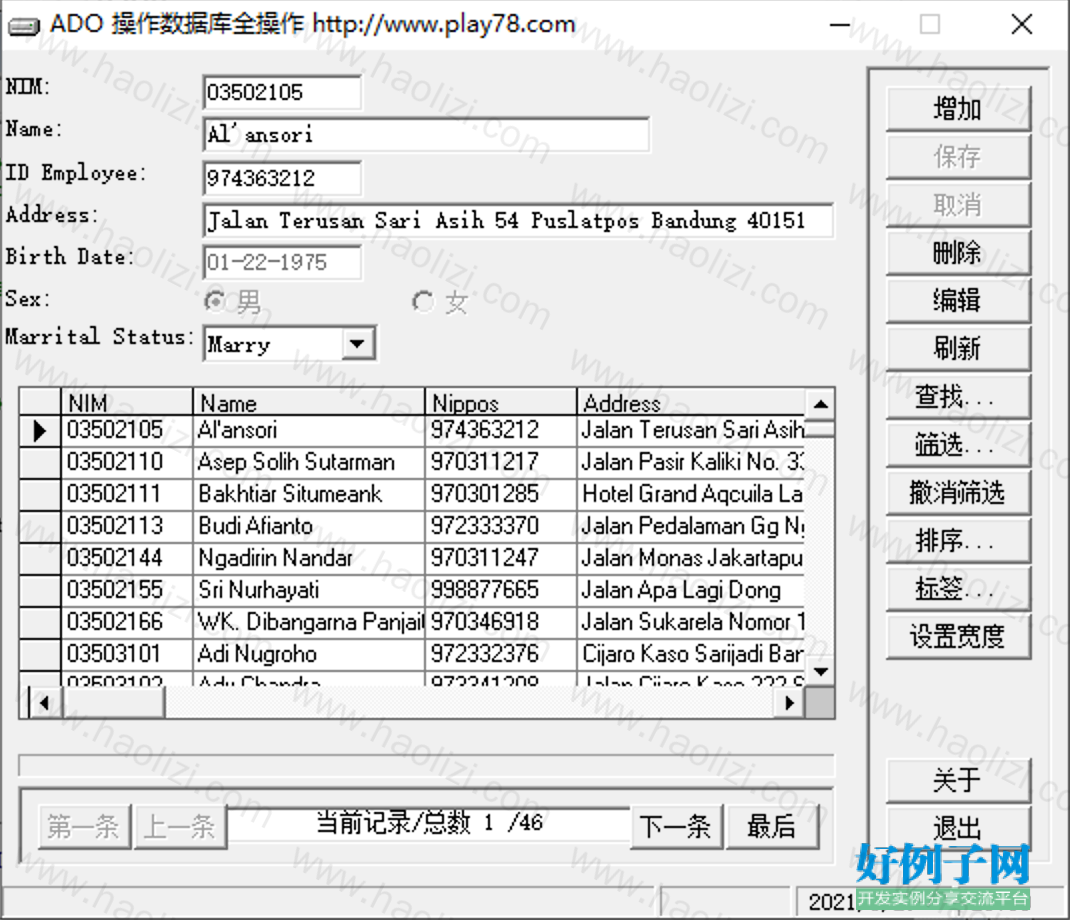The image size is (1070, 920).
Task: Click the 退出 (Exit) button
Action: tap(958, 828)
